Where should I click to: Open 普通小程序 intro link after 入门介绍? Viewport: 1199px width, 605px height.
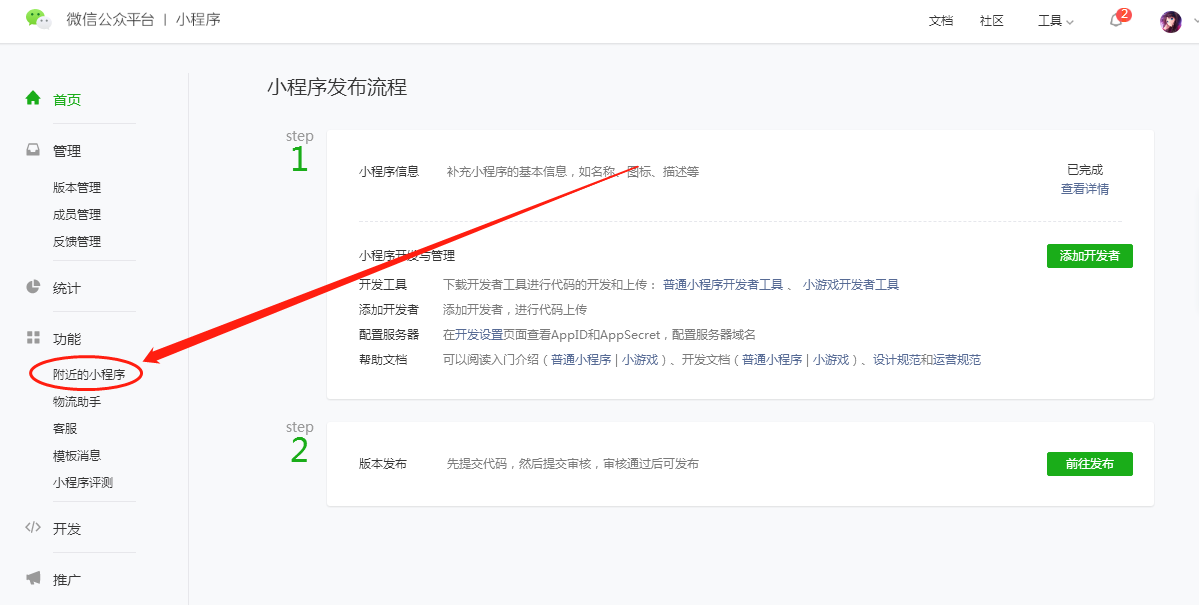tap(580, 359)
